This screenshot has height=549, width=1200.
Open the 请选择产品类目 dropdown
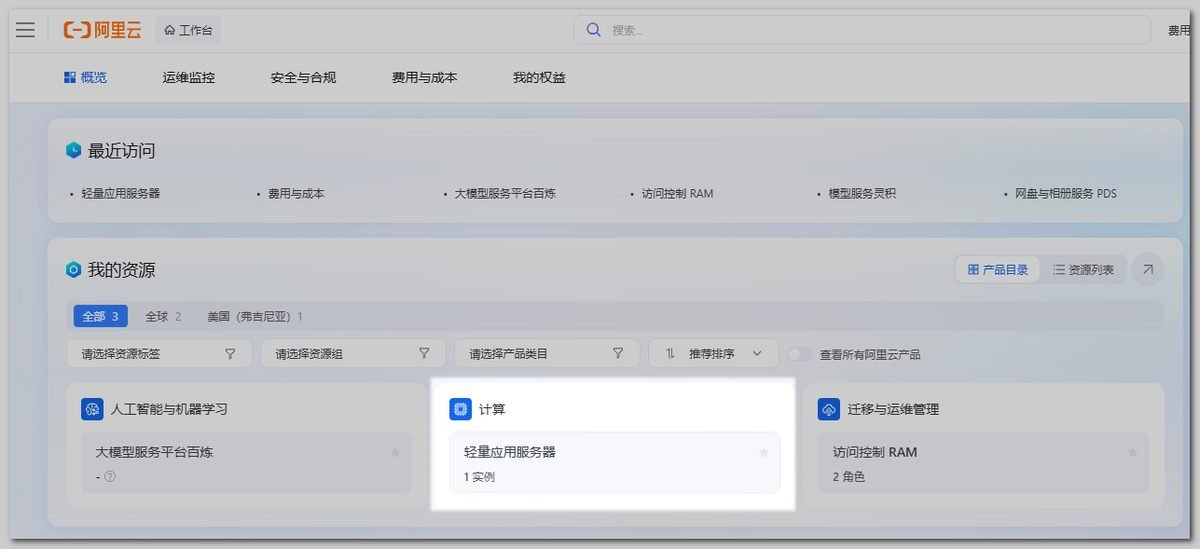coord(547,353)
